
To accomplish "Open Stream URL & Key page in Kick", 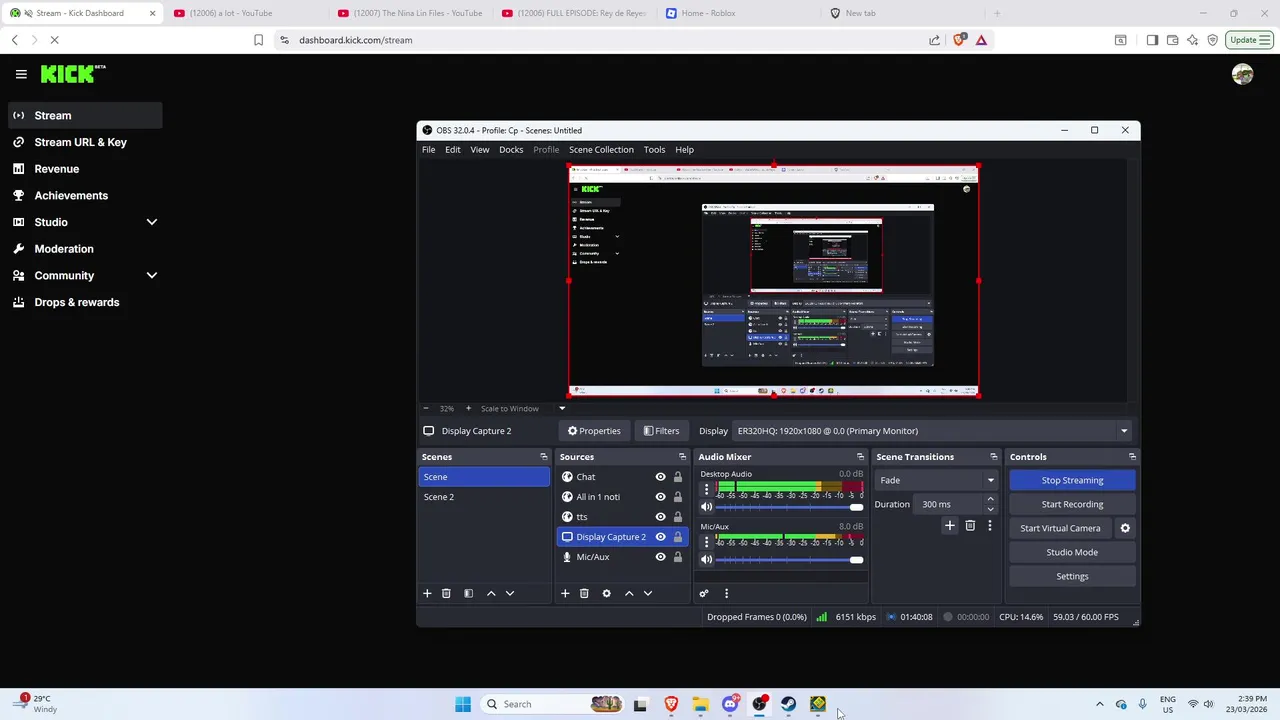I will point(80,142).
